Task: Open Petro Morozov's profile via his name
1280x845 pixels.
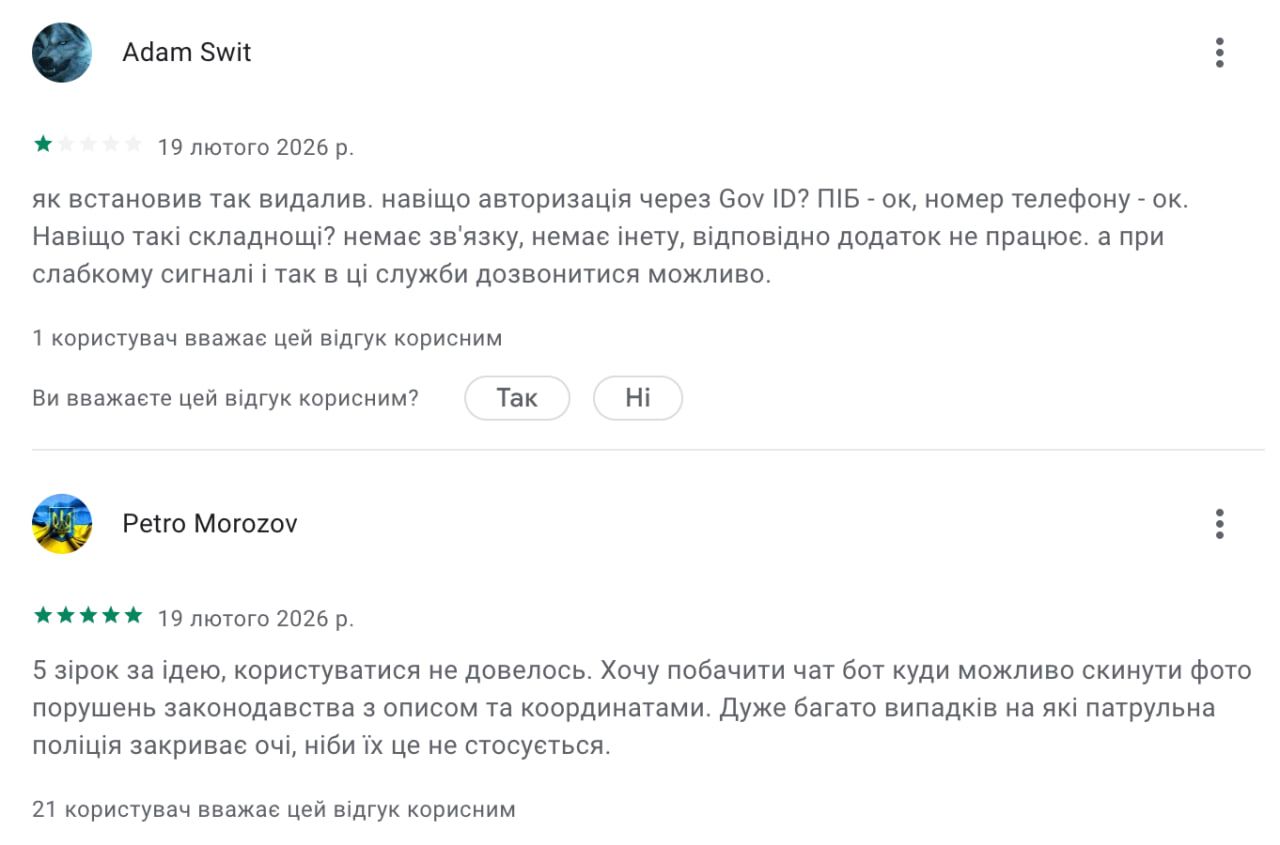Action: 210,523
